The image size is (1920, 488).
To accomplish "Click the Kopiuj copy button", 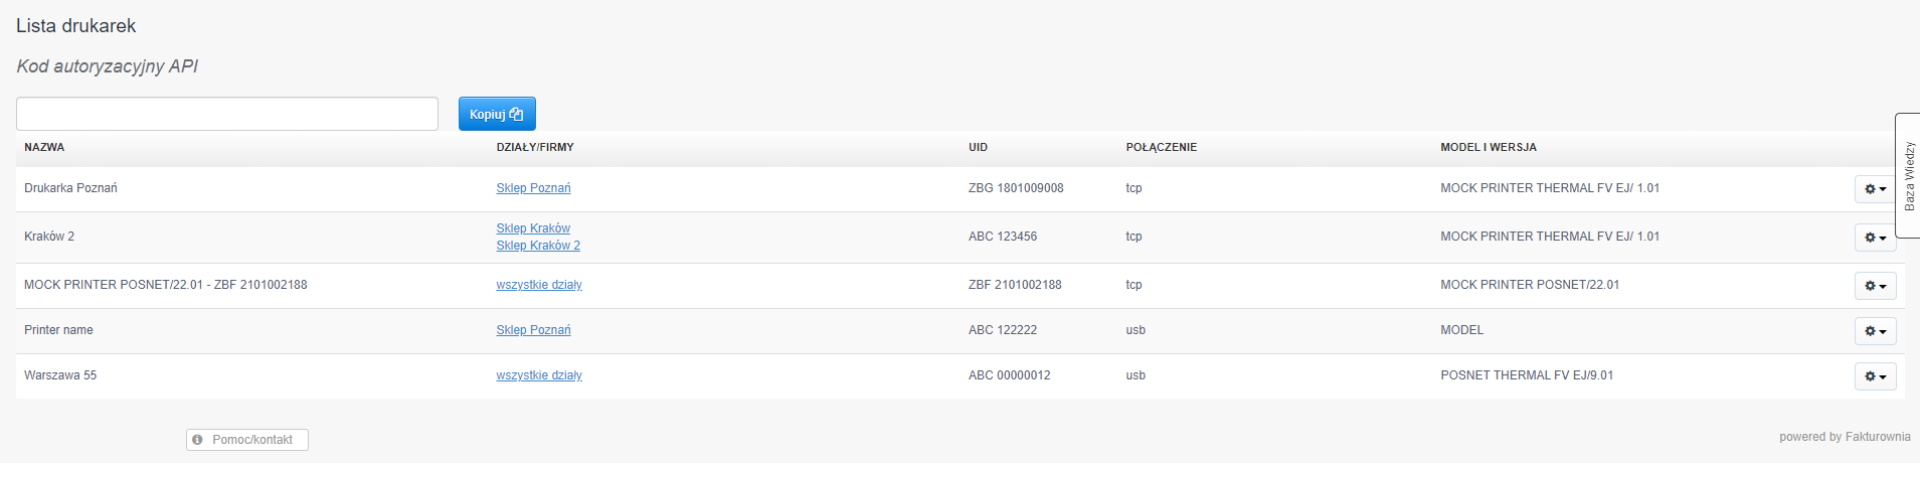I will (x=497, y=114).
